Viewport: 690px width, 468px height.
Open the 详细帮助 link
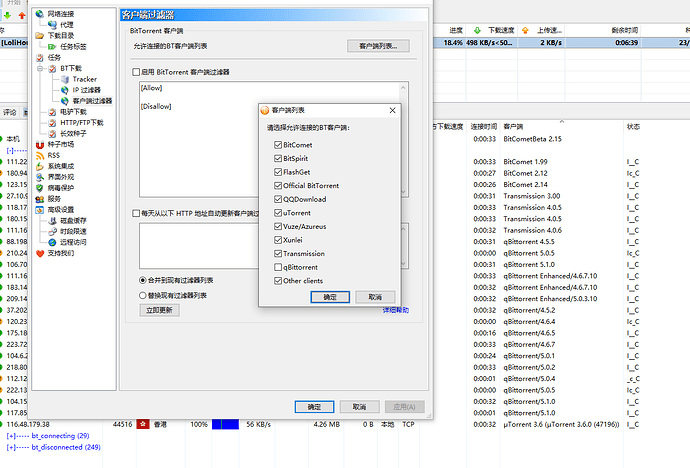pyautogui.click(x=396, y=310)
